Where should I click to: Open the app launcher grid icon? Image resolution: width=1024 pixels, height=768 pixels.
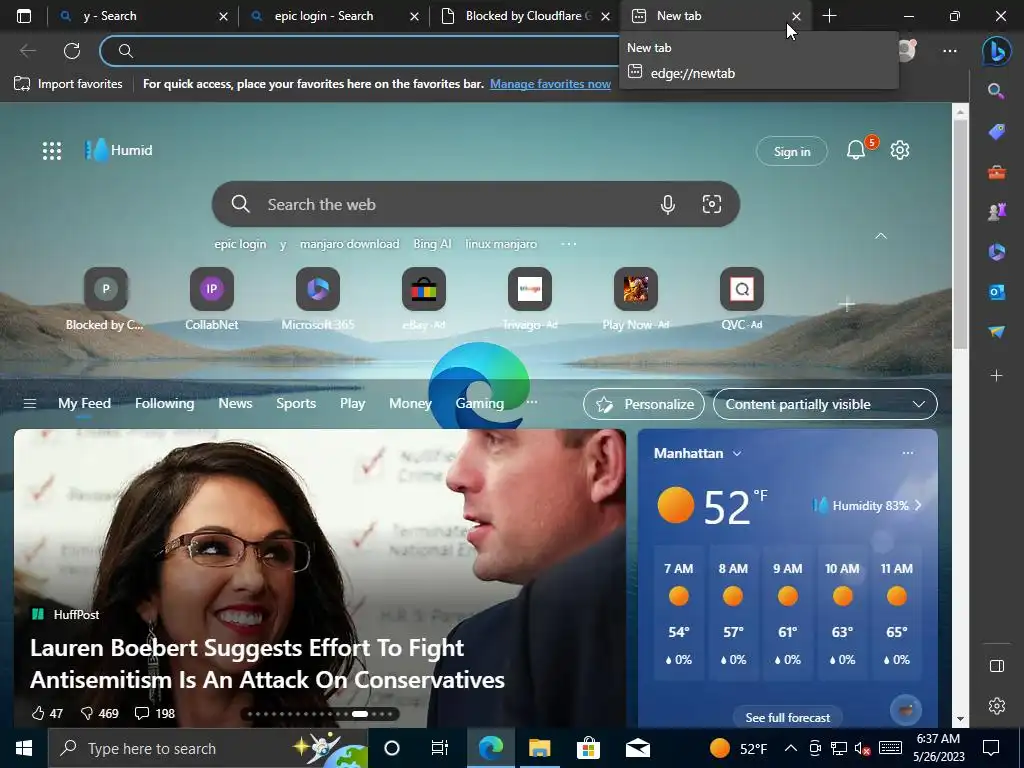click(52, 151)
